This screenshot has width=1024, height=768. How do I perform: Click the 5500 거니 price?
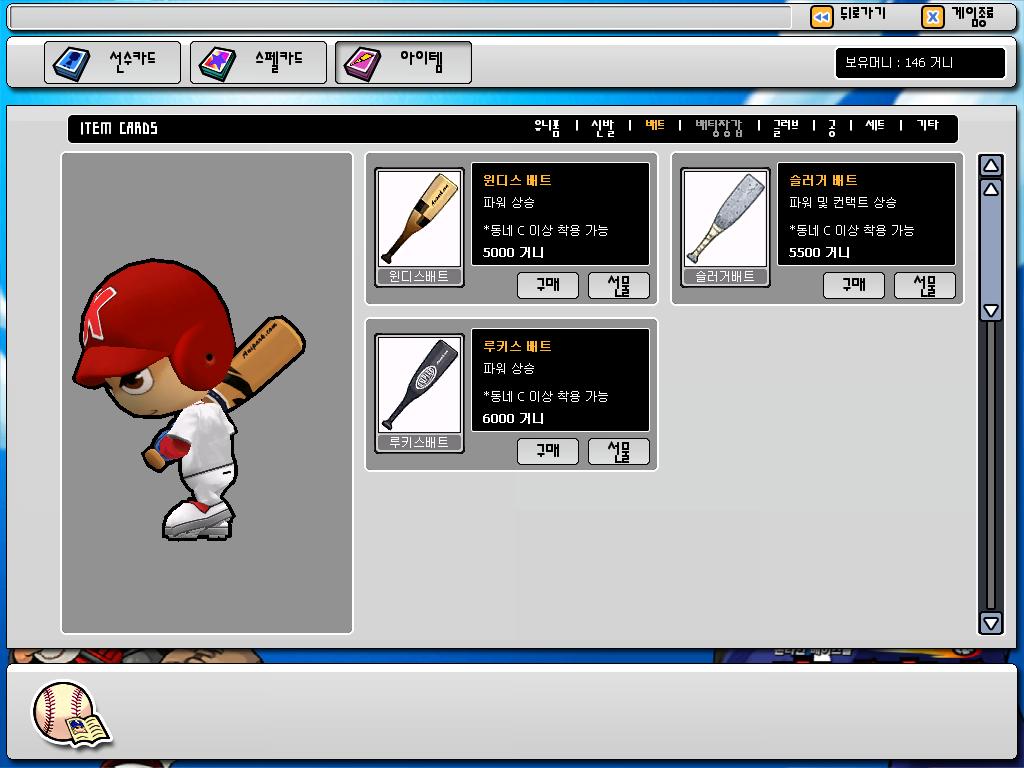coord(819,253)
